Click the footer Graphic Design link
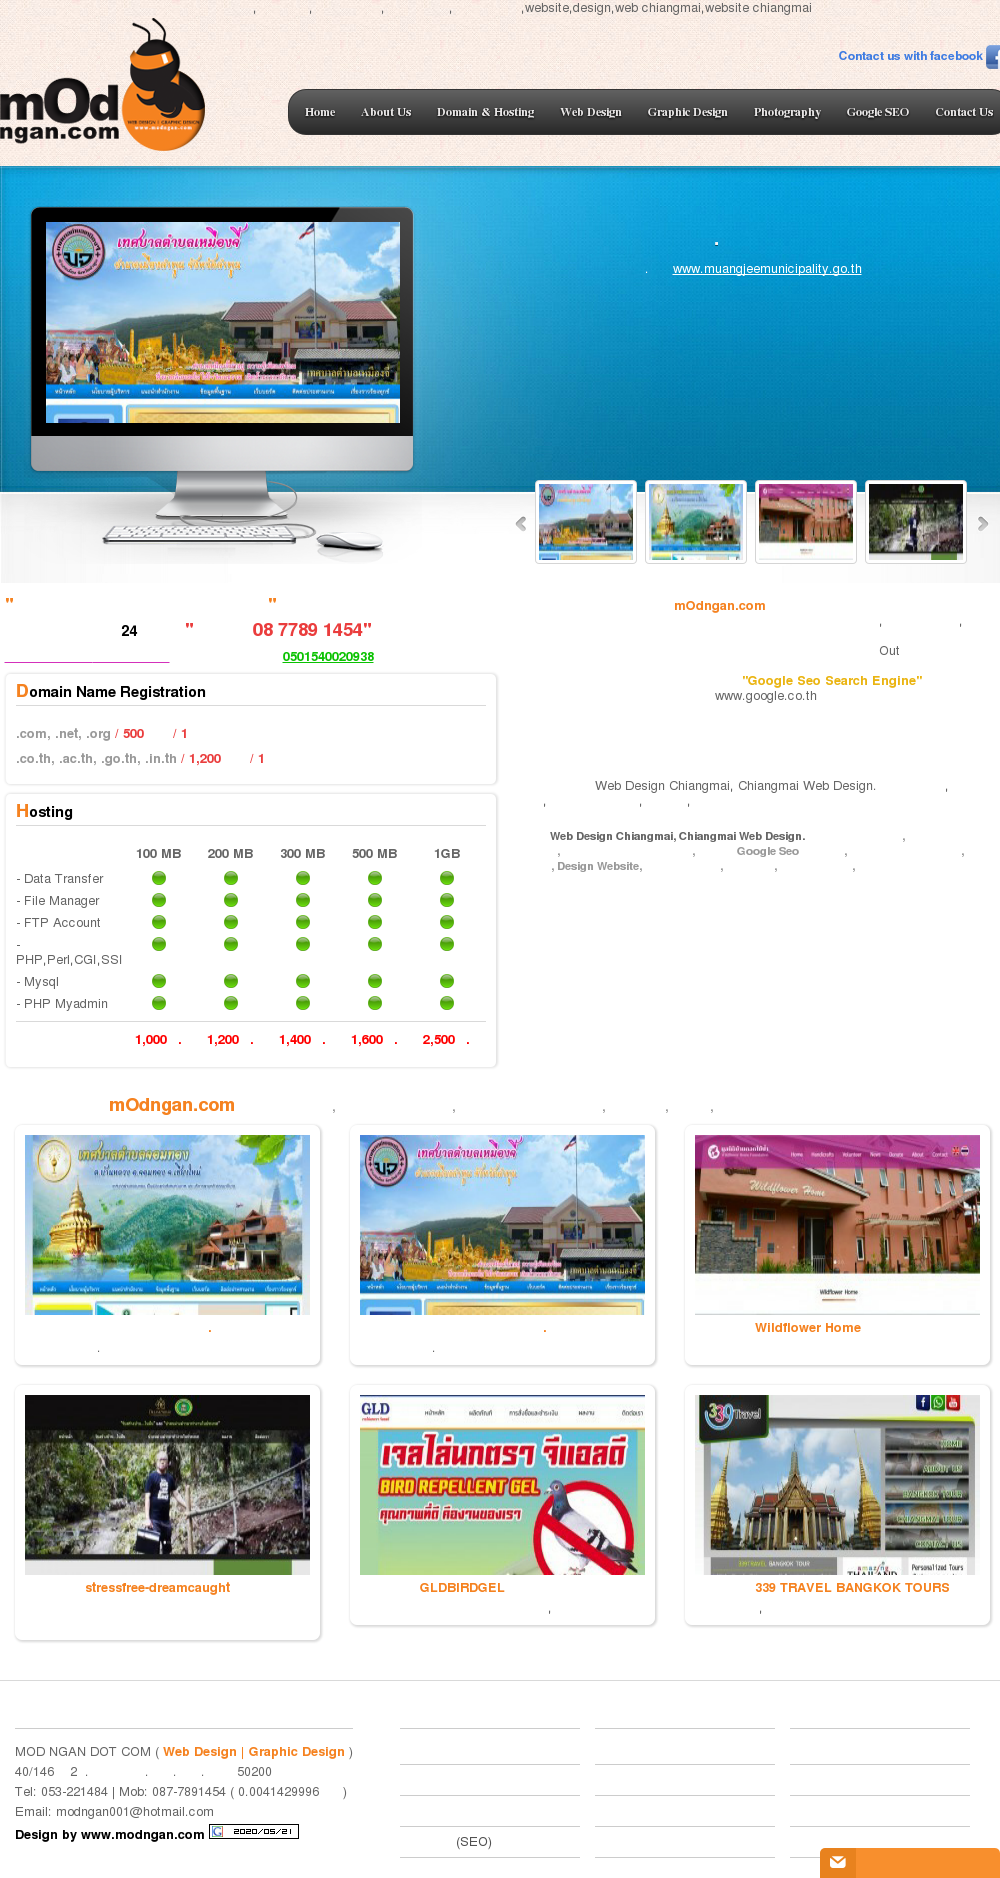Image resolution: width=1000 pixels, height=1878 pixels. tap(296, 1752)
